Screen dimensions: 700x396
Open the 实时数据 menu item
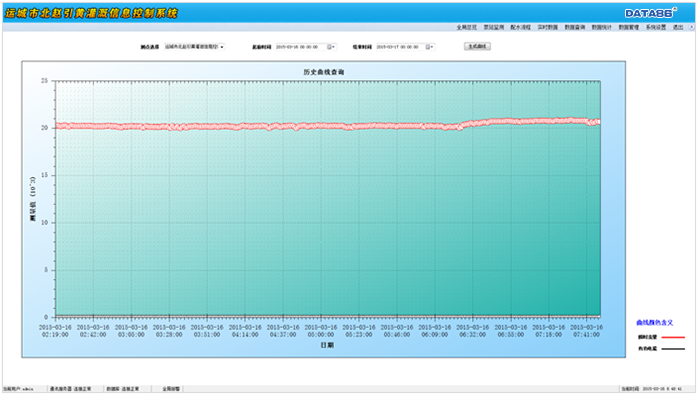[x=548, y=27]
